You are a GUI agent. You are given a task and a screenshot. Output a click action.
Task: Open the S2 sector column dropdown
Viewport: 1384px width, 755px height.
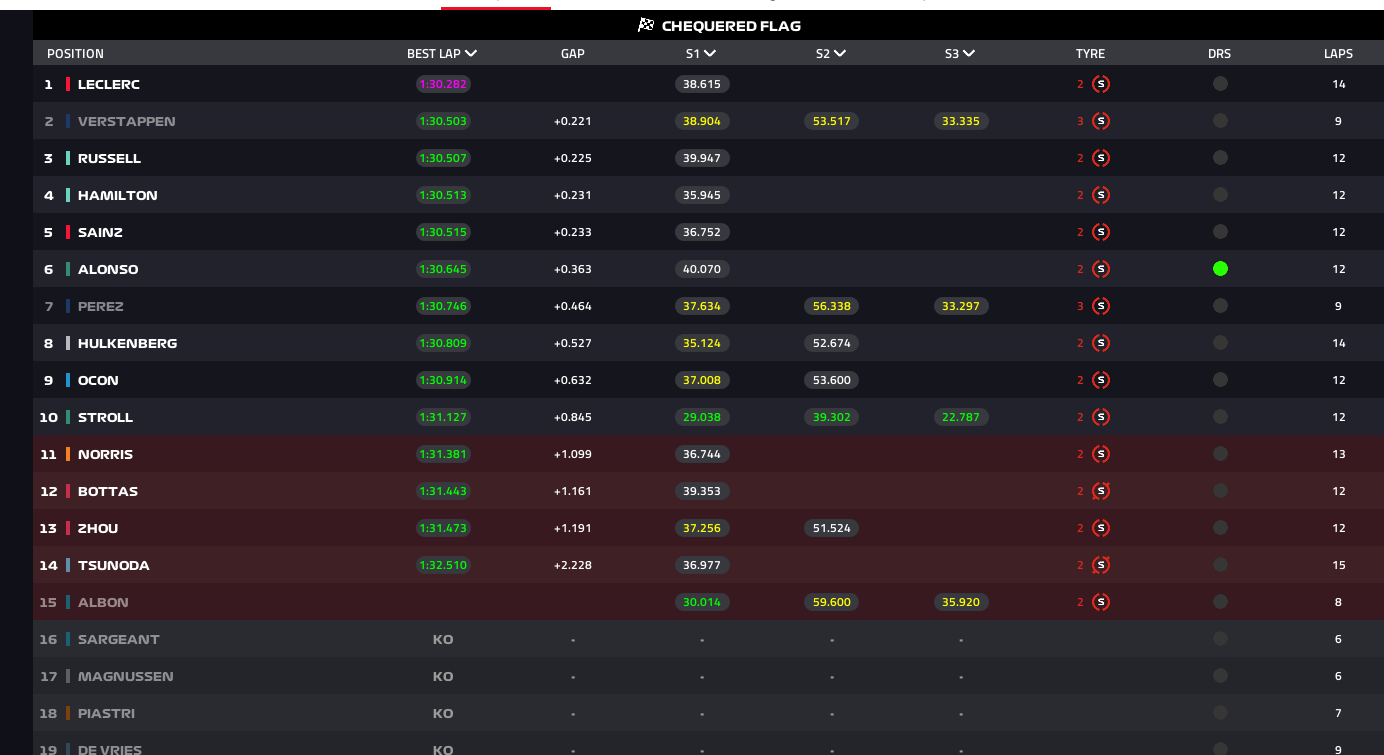[831, 54]
